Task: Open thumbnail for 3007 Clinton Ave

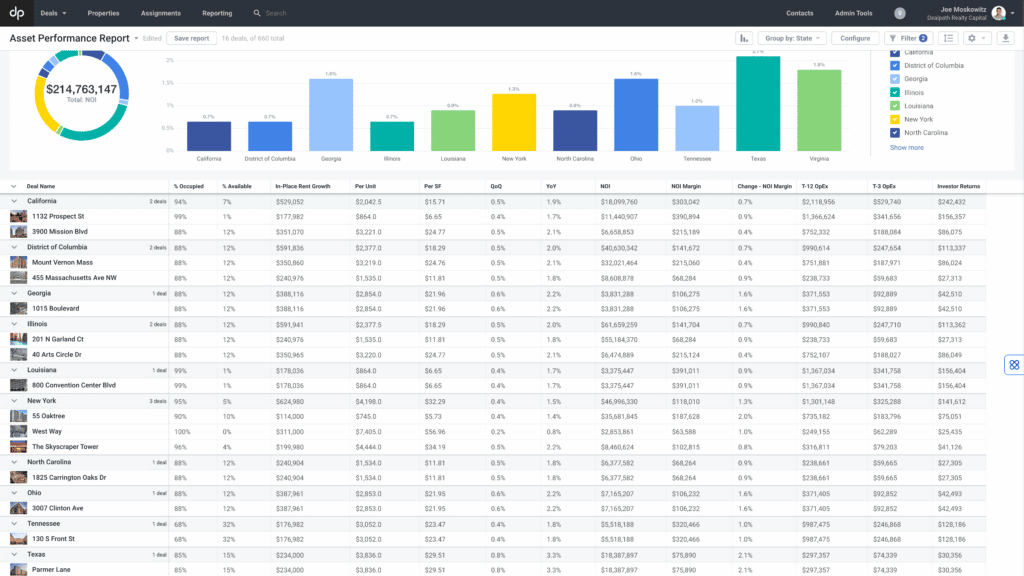Action: pos(18,508)
